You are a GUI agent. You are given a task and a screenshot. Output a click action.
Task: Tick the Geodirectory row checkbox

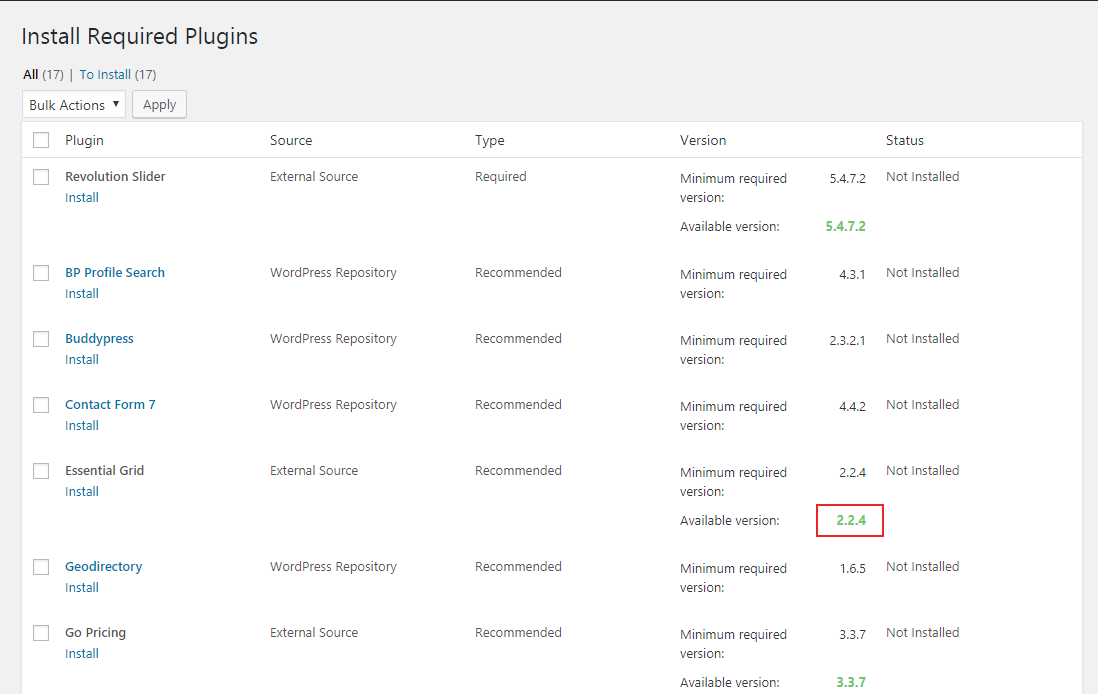click(41, 567)
